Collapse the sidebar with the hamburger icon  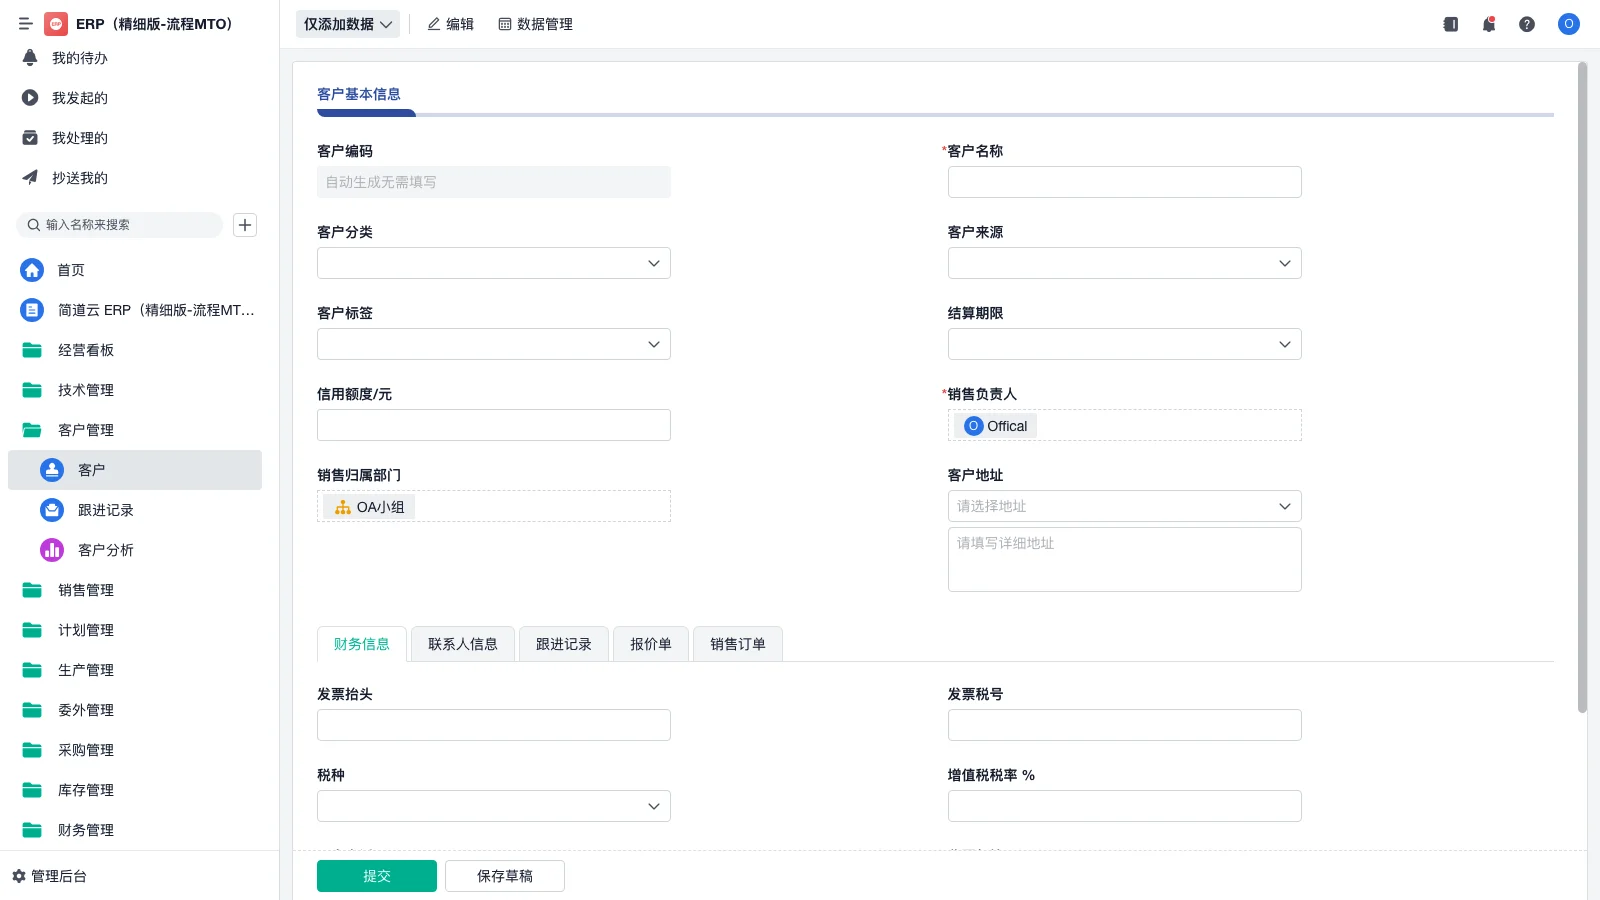click(x=26, y=24)
